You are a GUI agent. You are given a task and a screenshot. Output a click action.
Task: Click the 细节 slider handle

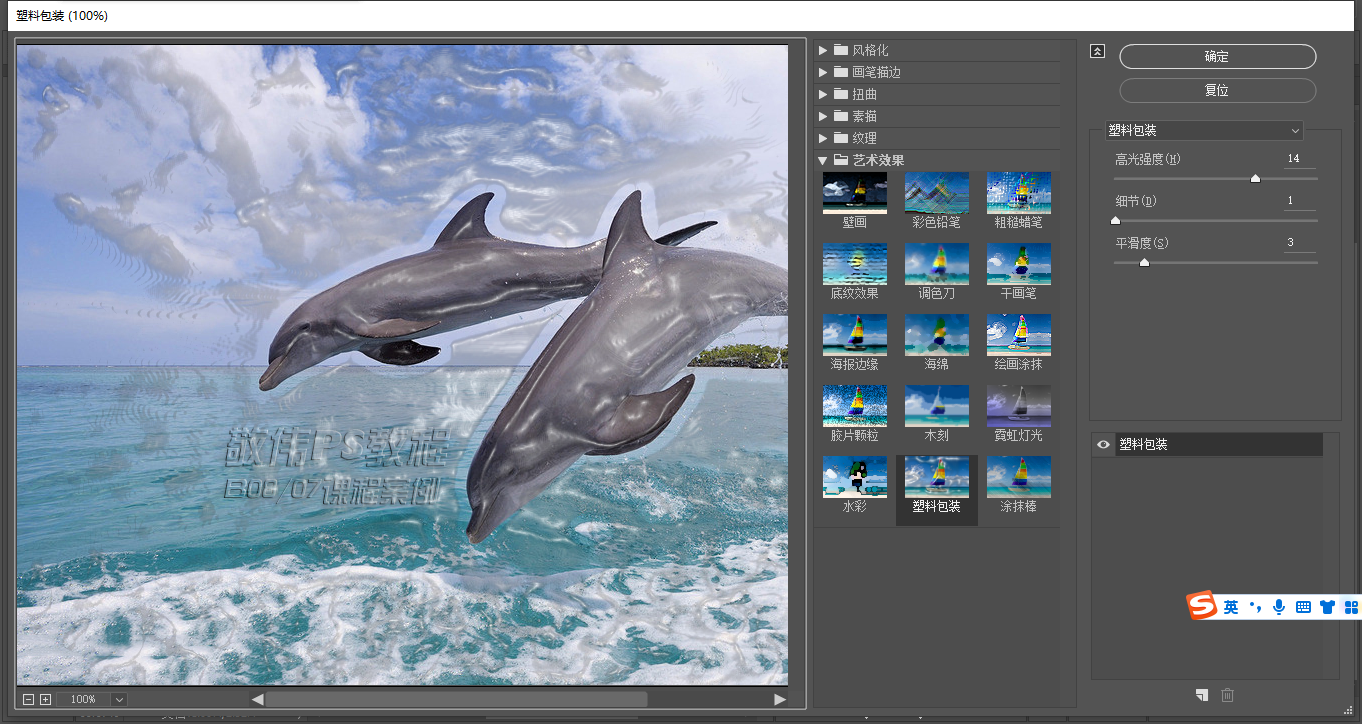[1115, 221]
